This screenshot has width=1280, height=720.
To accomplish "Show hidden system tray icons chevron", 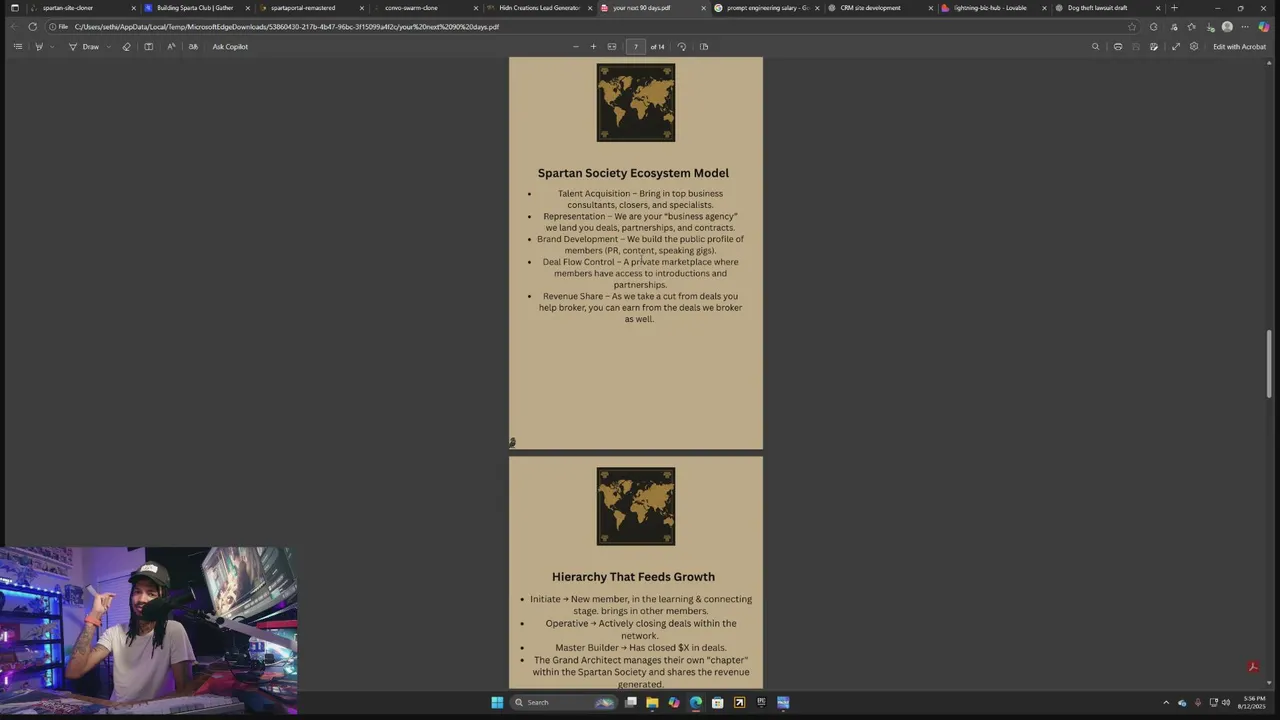I will pos(1165,703).
